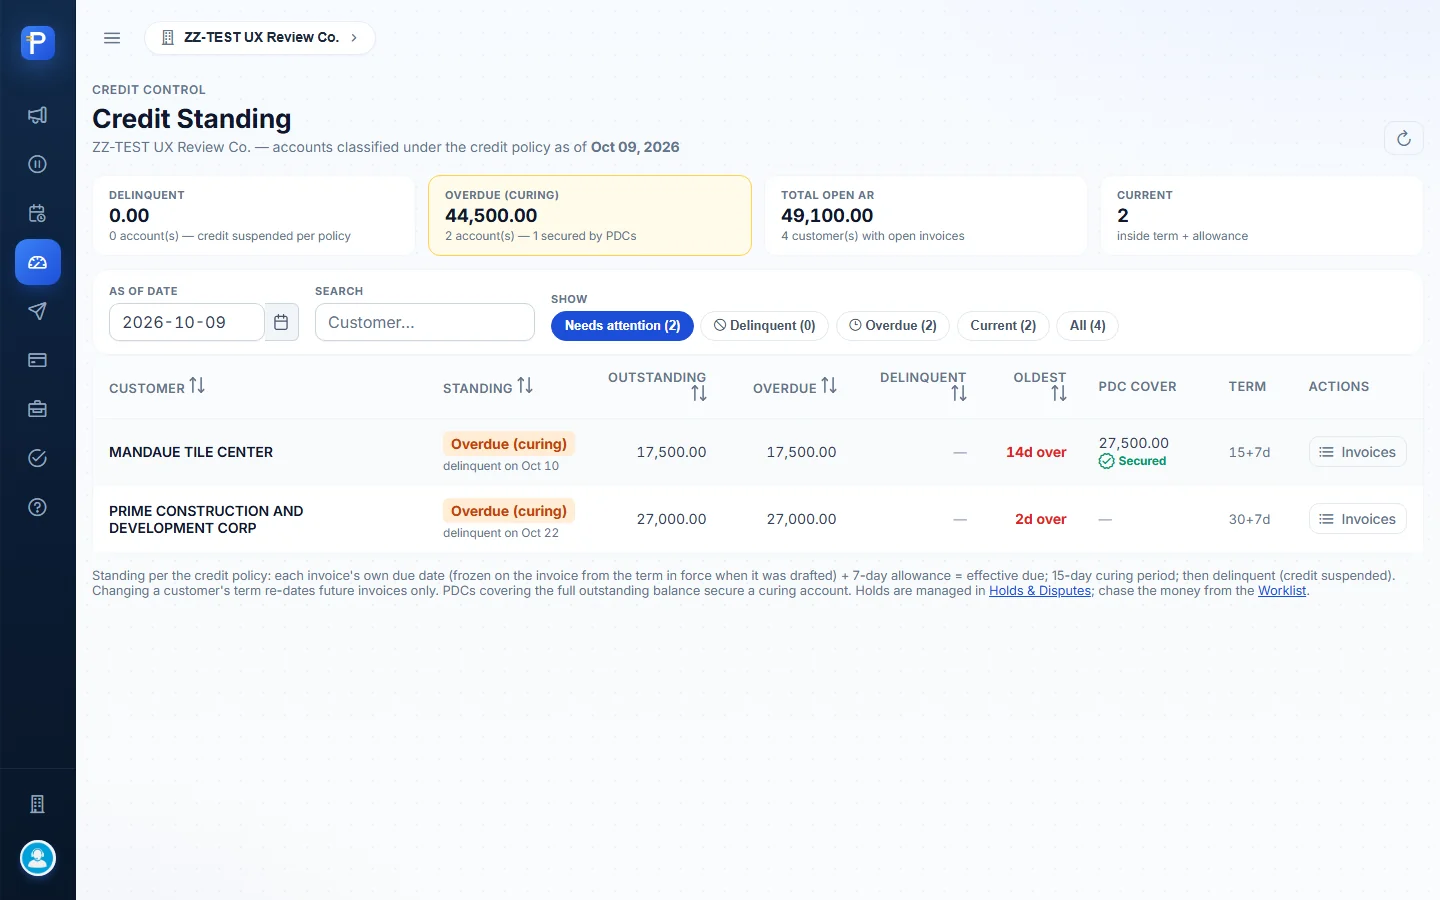Switch filter to All (4)
Screen dimensions: 1440x900
tap(1088, 326)
